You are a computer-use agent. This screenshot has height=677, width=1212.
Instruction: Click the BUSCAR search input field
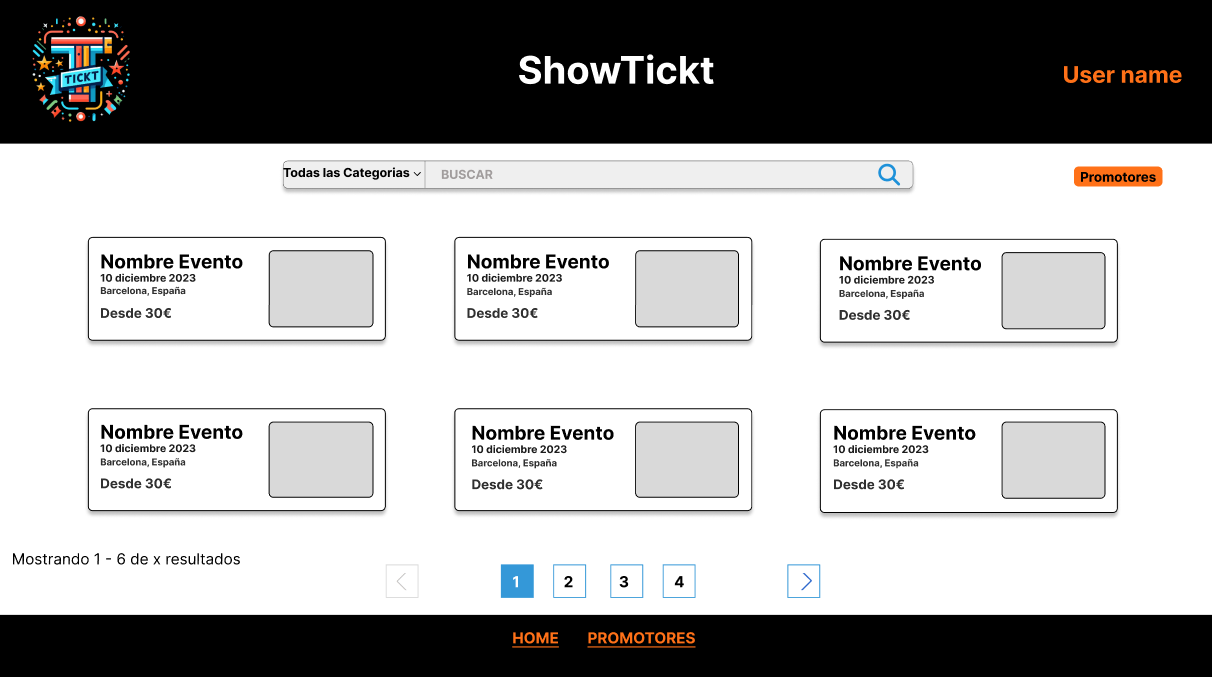point(650,175)
